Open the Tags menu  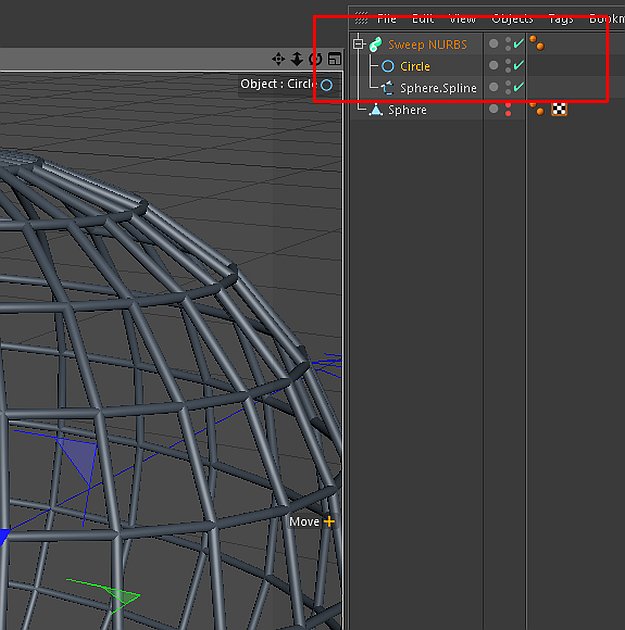pyautogui.click(x=561, y=19)
